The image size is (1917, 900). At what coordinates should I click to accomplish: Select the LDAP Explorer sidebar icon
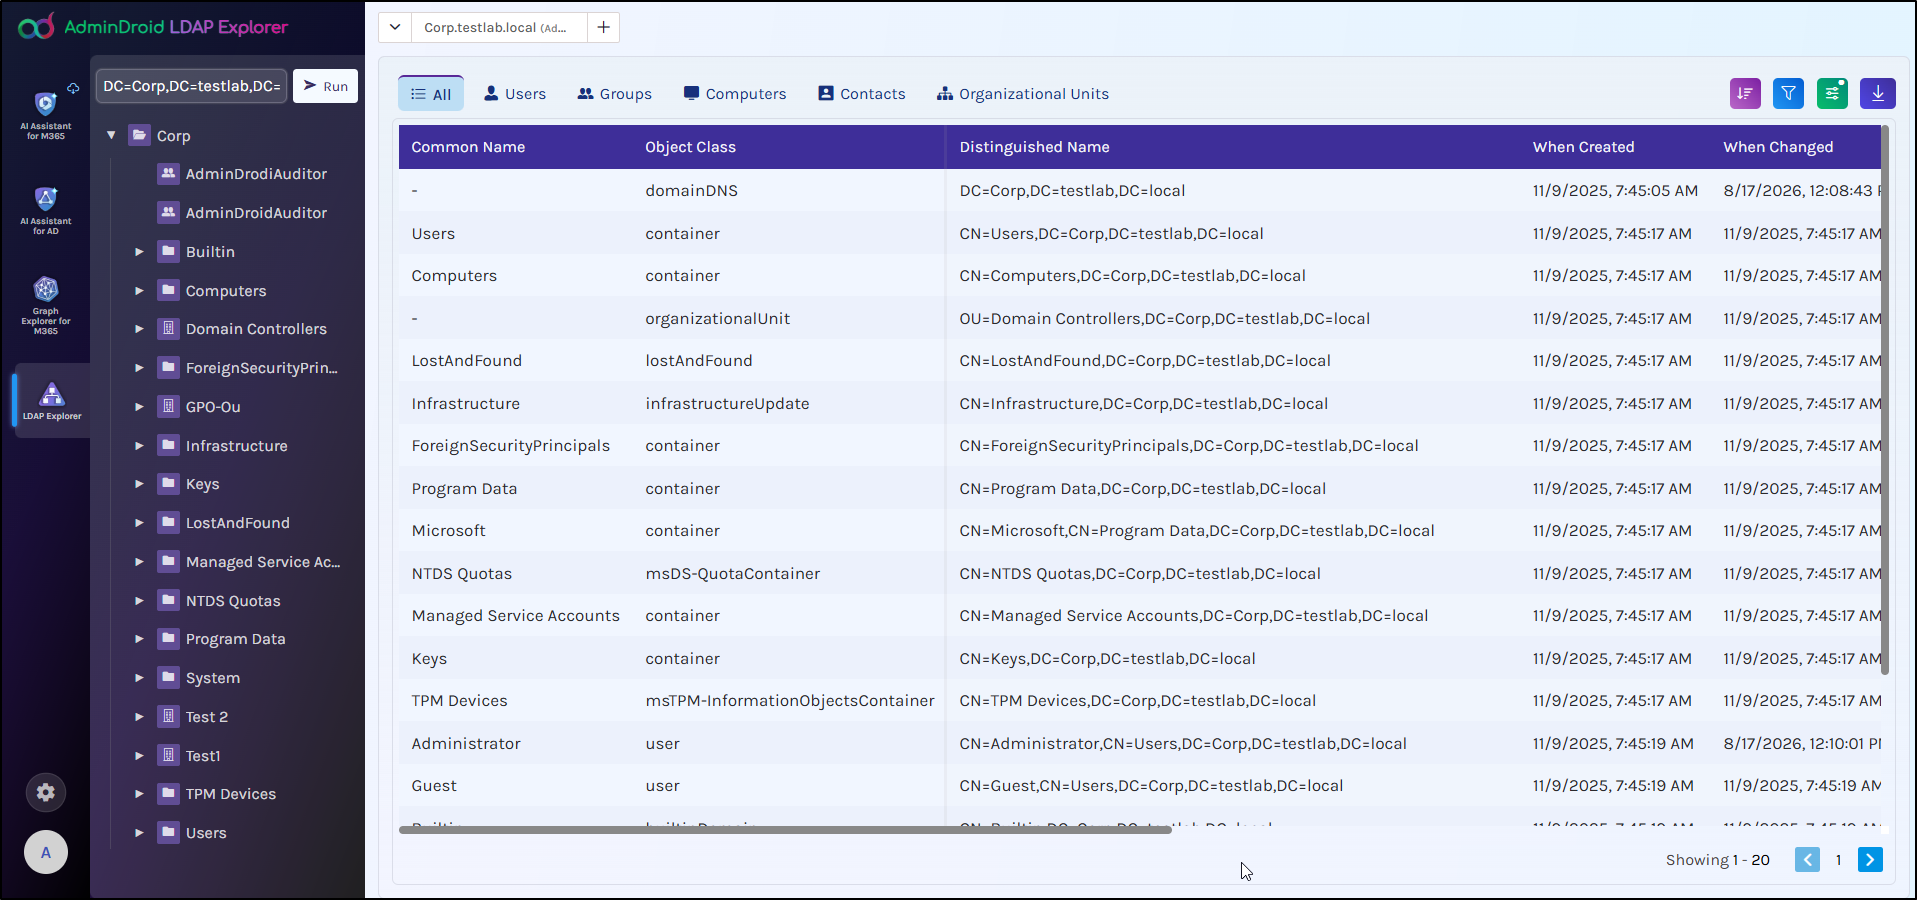(x=52, y=400)
